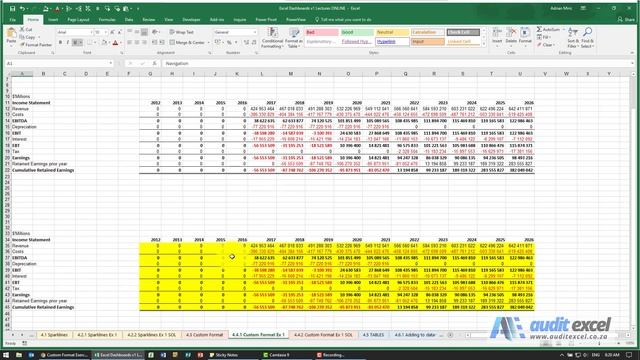Screen dimensions: 640x360
Task: Expand the cell styles gallery
Action: pos(484,43)
